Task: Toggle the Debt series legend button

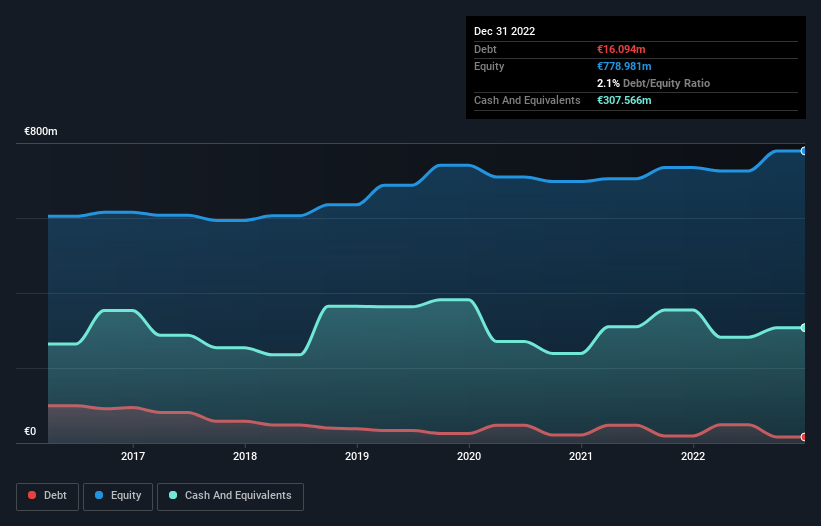Action: tap(48, 496)
